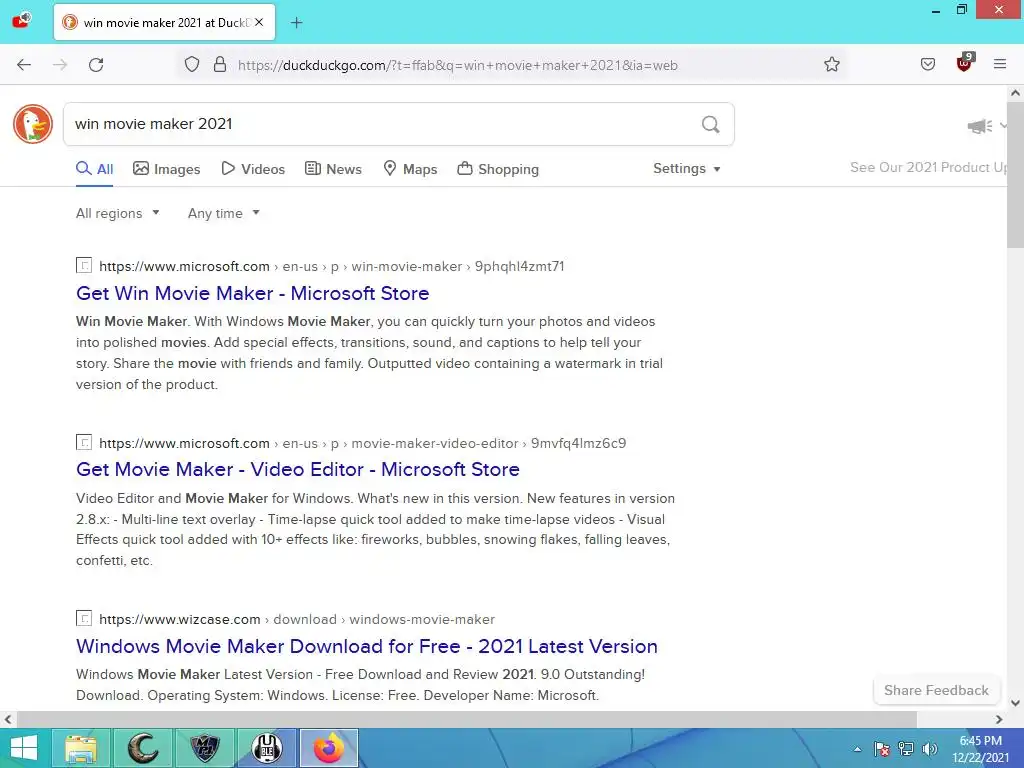This screenshot has height=768, width=1024.
Task: Click the scroll down arrow
Action: [1015, 703]
